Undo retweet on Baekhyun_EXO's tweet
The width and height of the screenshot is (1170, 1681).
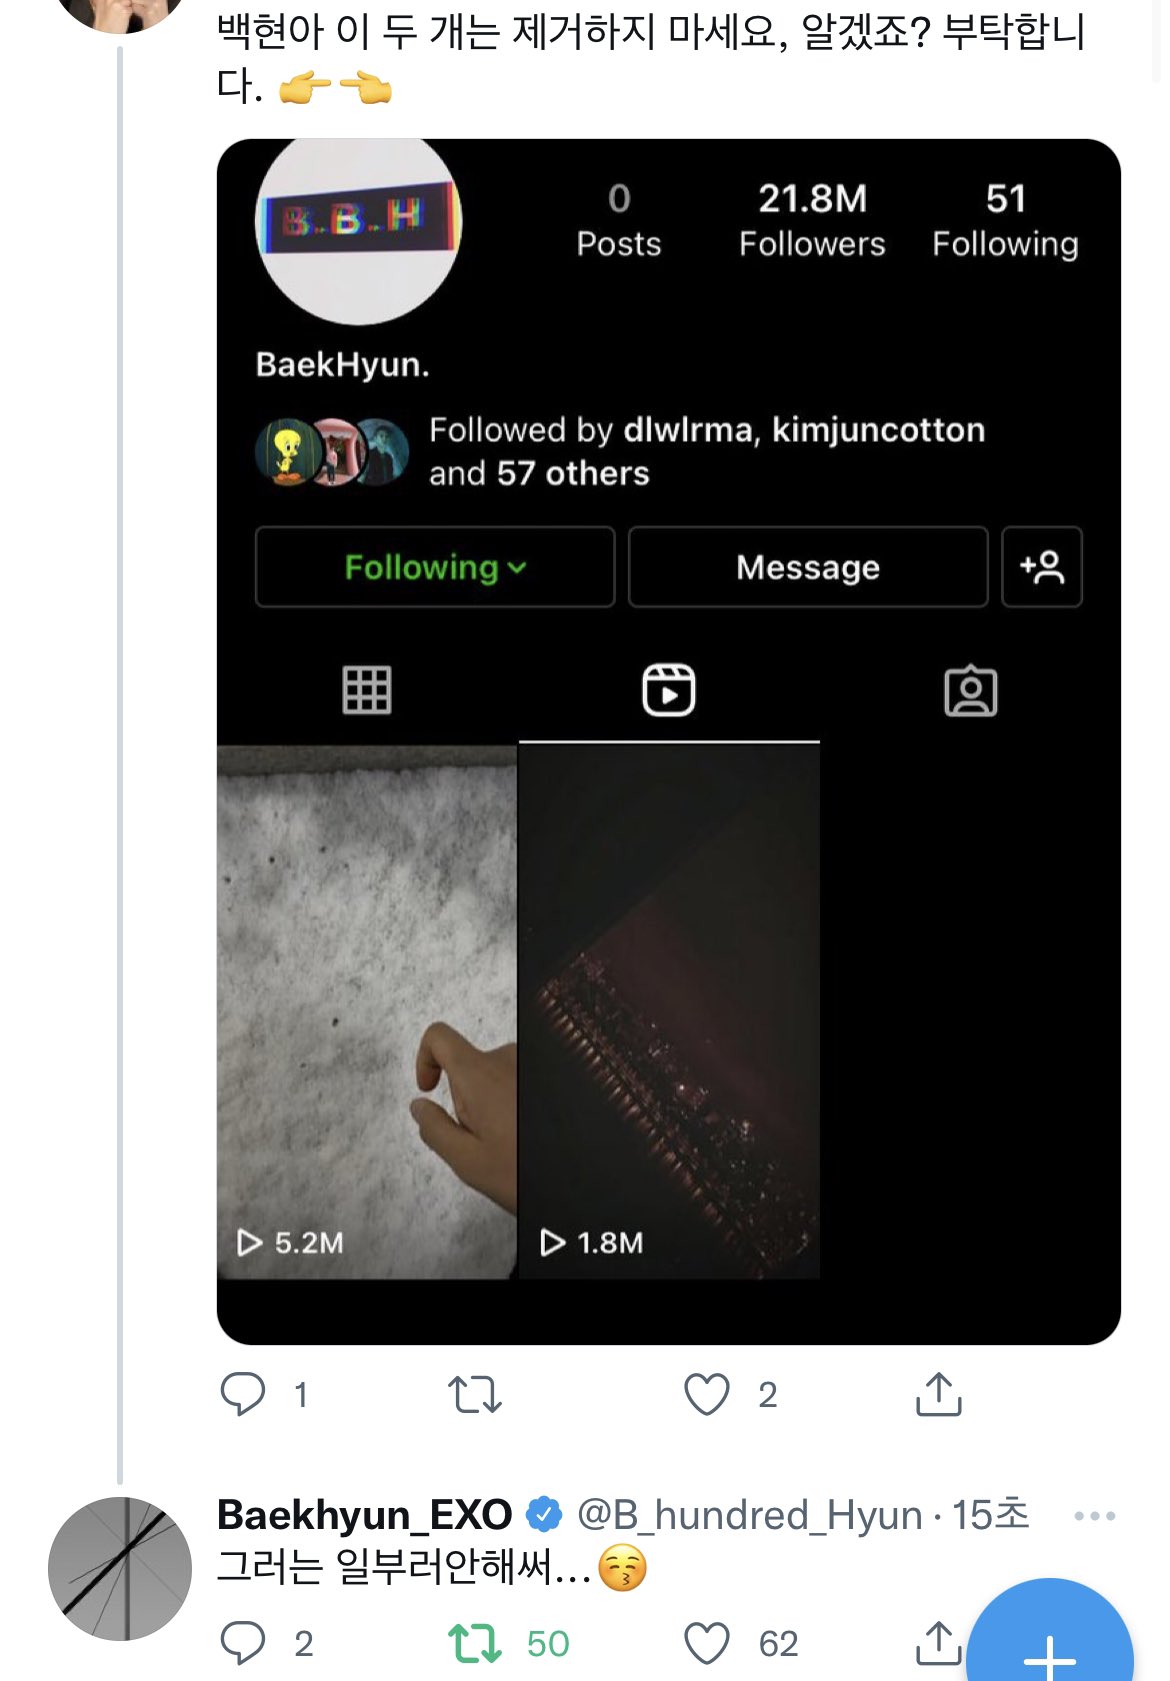click(x=474, y=1643)
